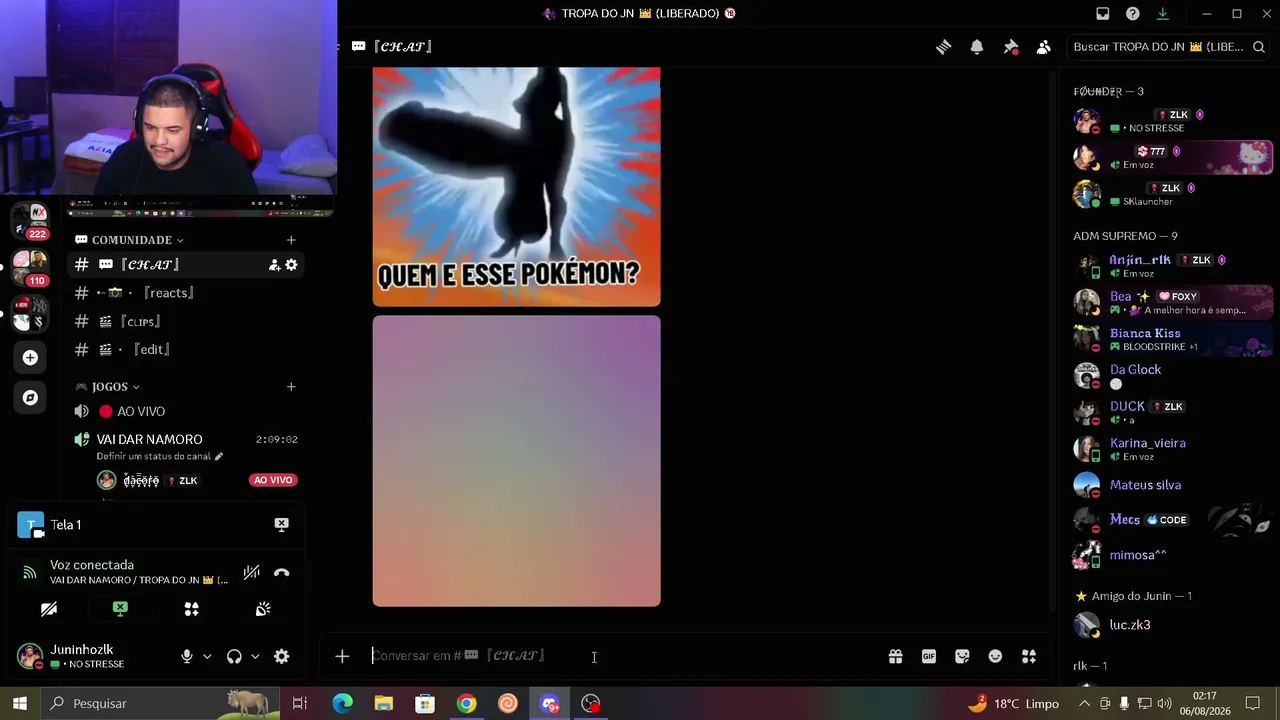Open Karina_vieira member profile
1280x720 pixels.
click(x=1172, y=449)
